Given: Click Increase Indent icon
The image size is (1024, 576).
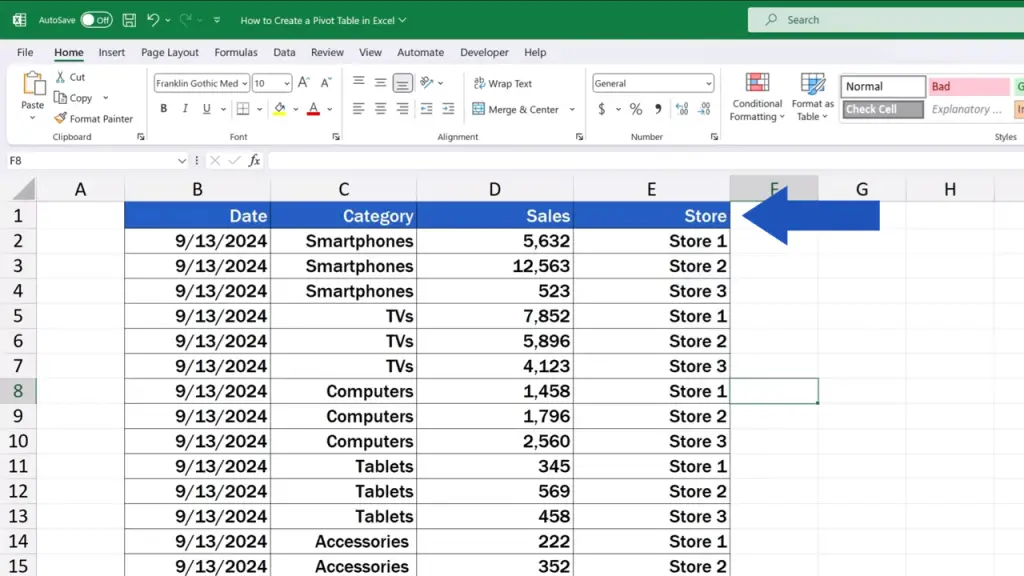Looking at the screenshot, I should [x=448, y=109].
